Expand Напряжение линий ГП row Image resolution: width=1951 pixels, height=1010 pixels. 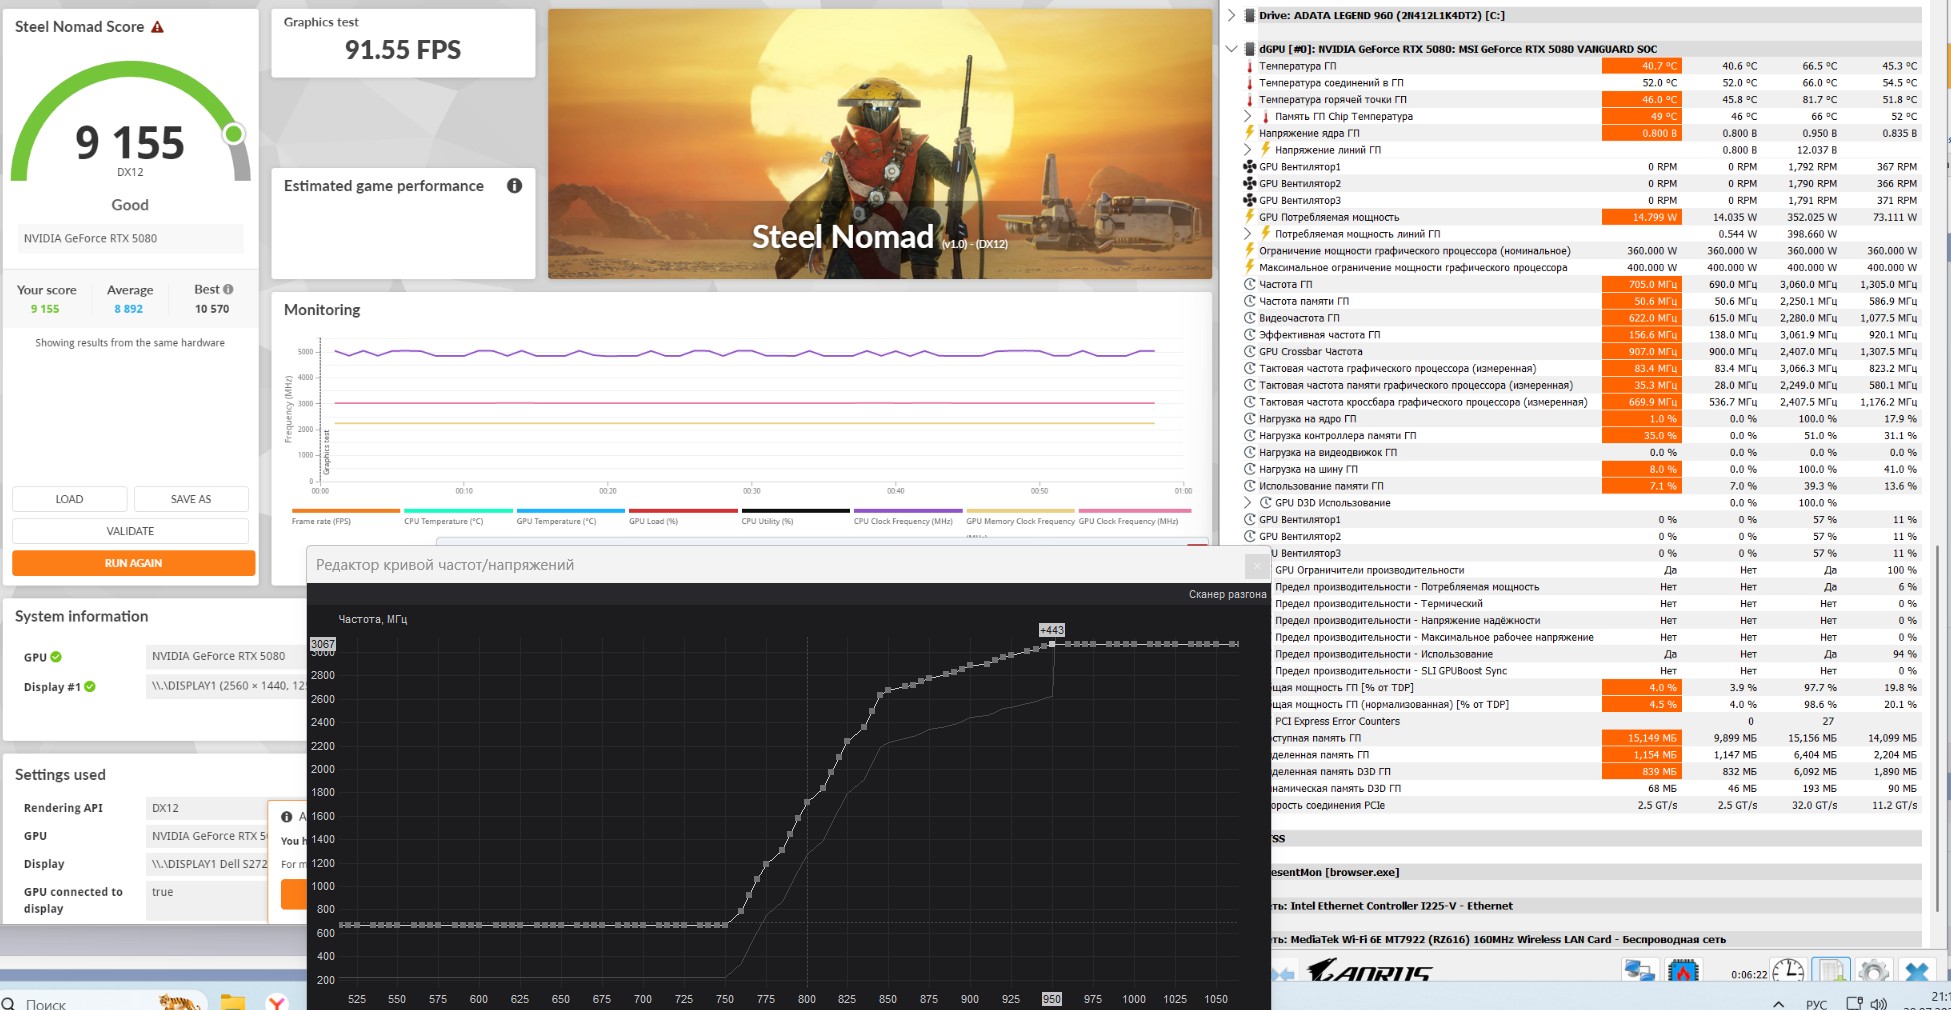coord(1247,150)
